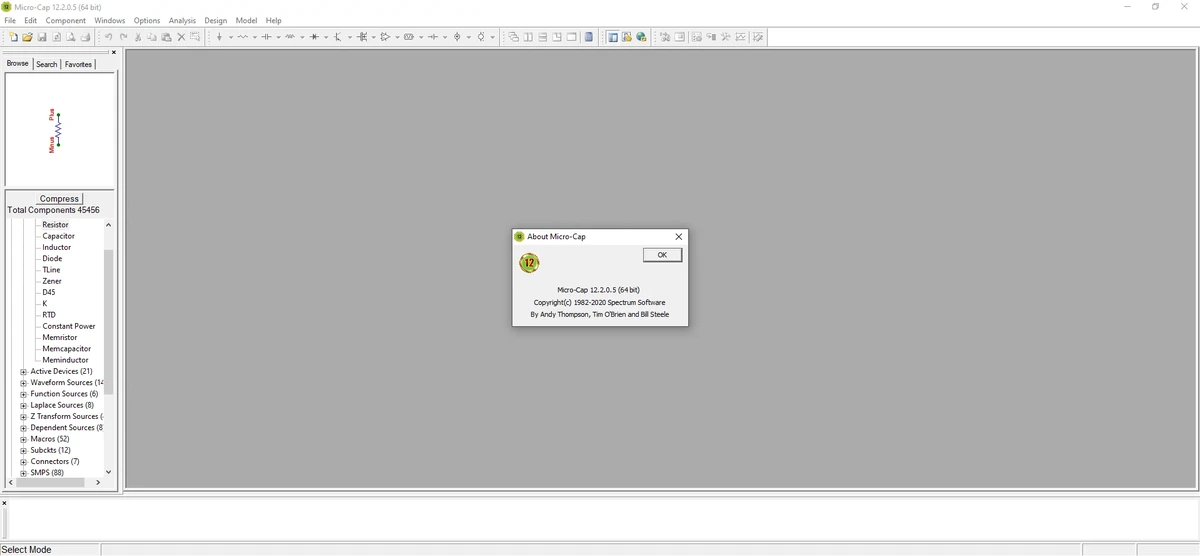The height and width of the screenshot is (556, 1200).
Task: Toggle the component panel toolbar icon
Action: click(x=612, y=37)
